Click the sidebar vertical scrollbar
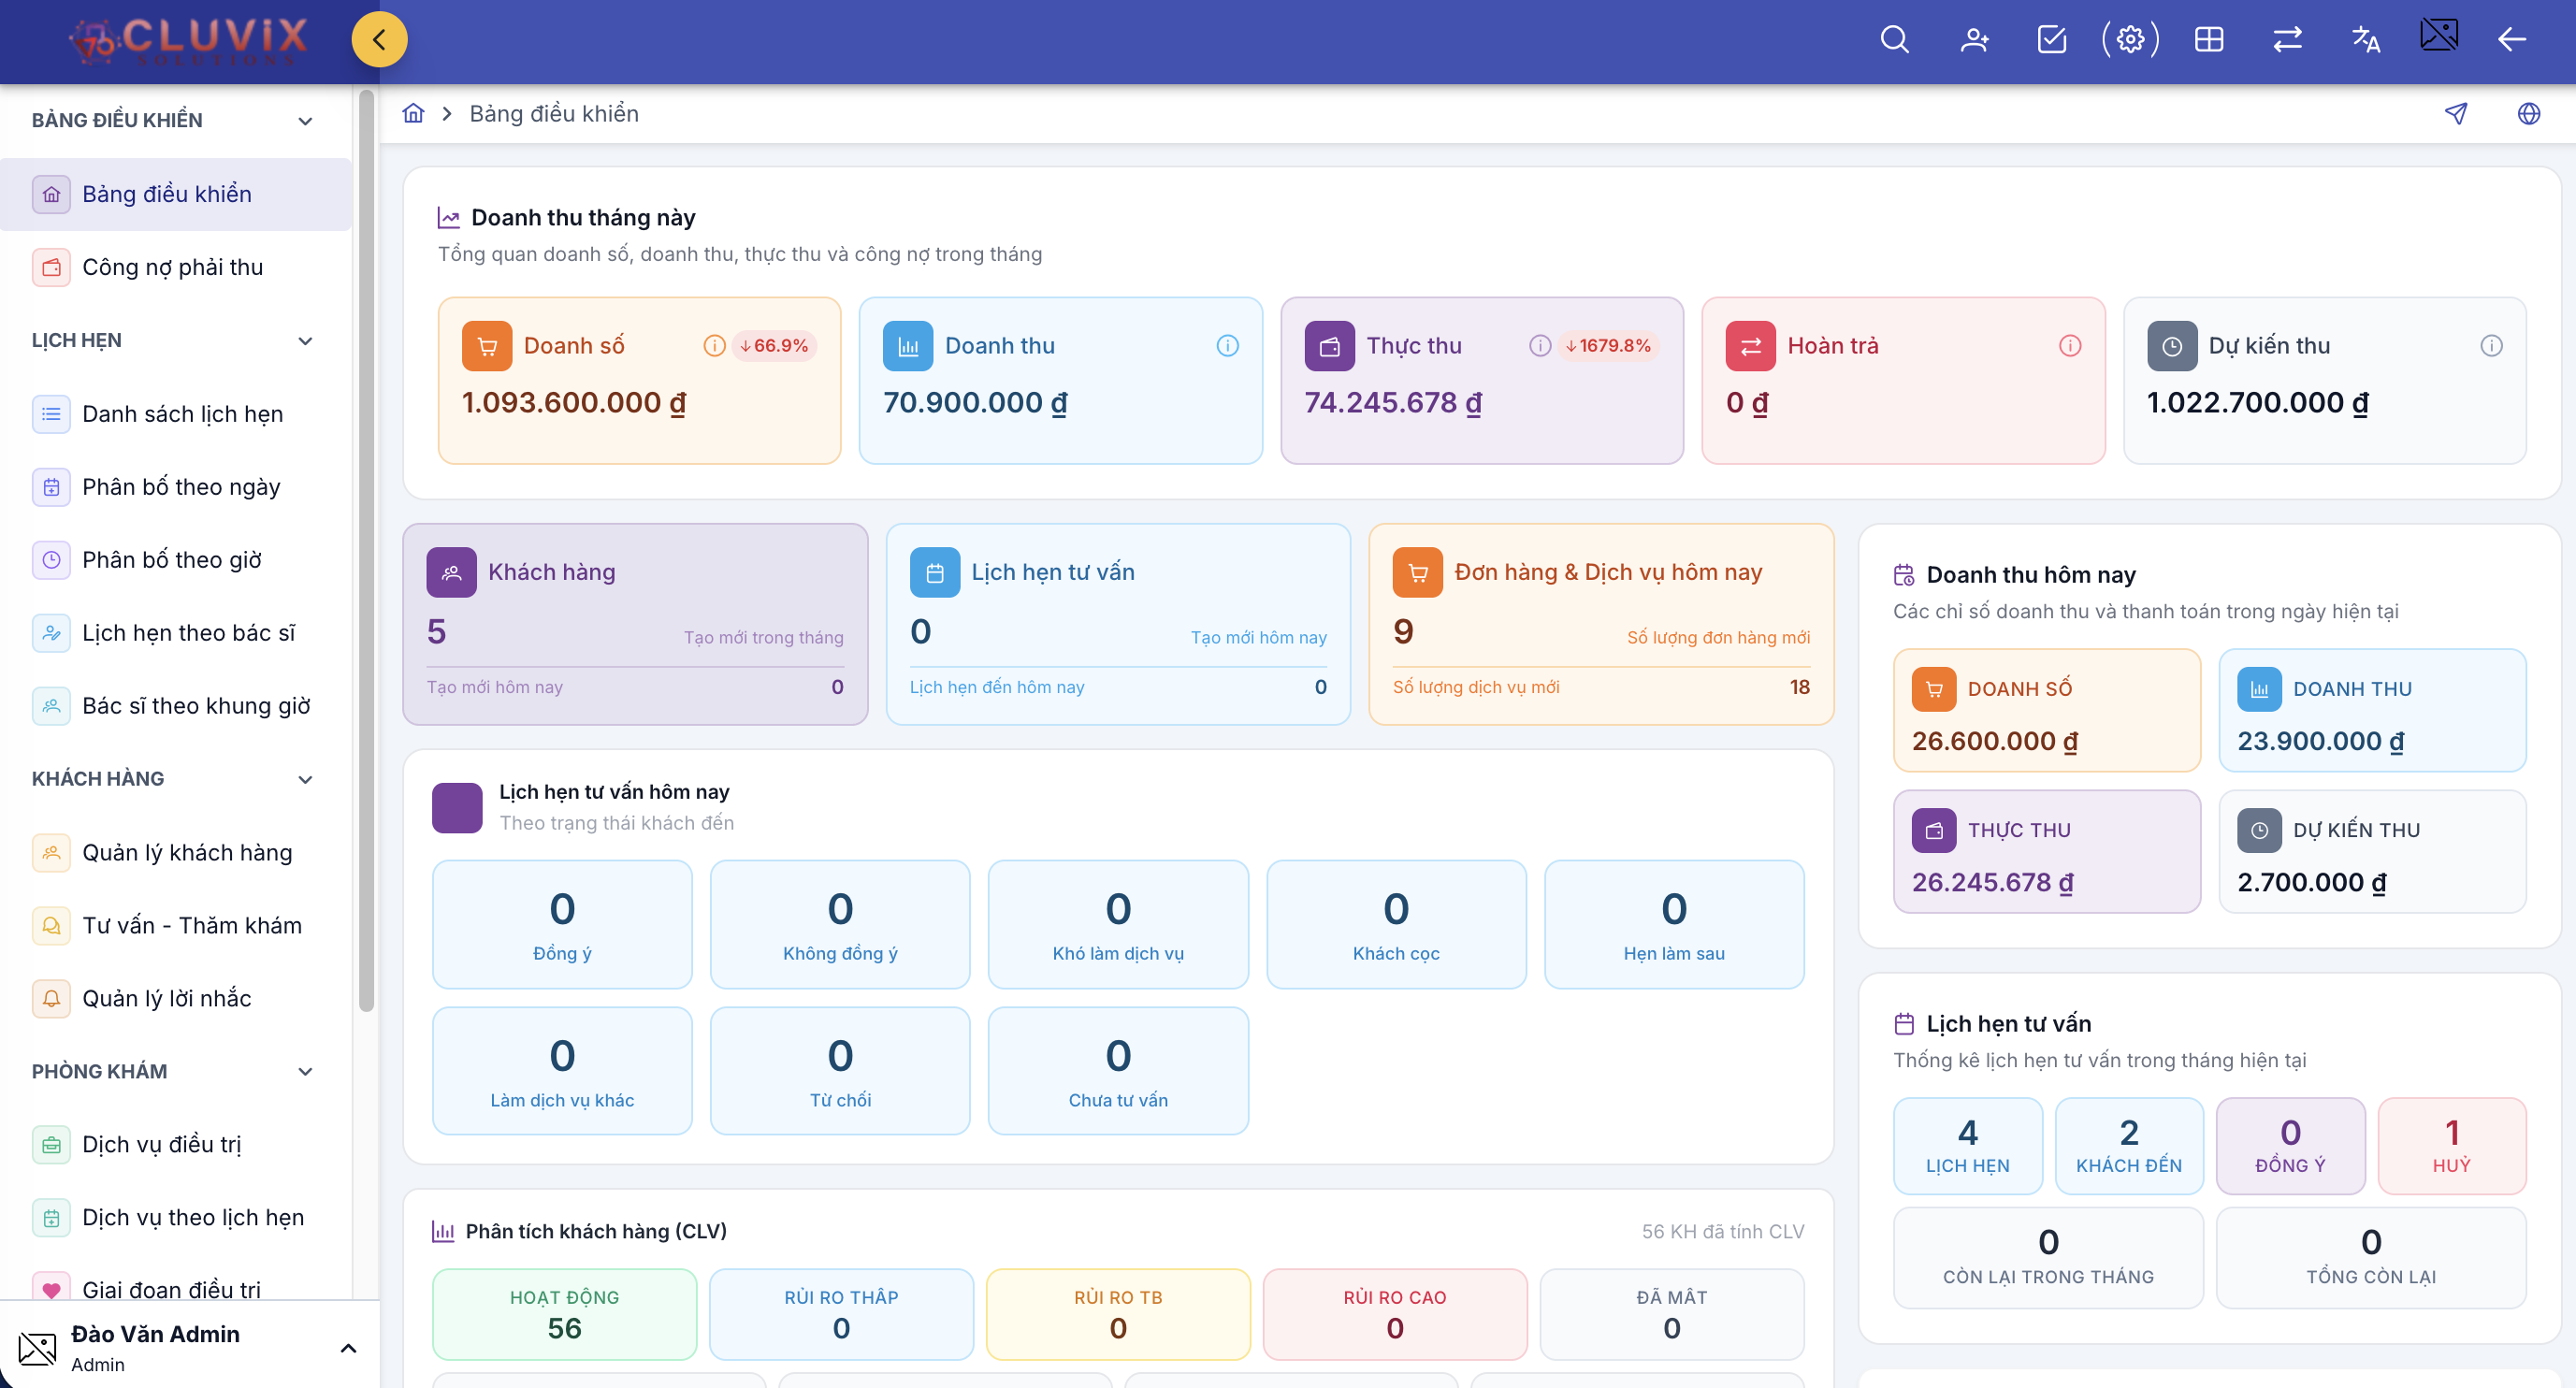2576x1388 pixels. (x=366, y=550)
